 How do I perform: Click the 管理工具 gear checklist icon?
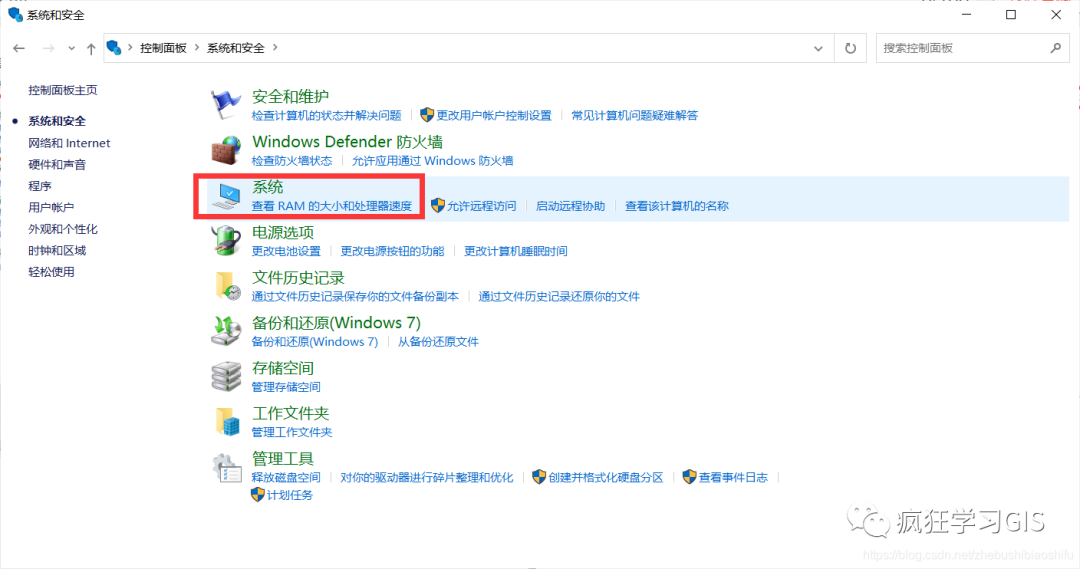pyautogui.click(x=226, y=467)
